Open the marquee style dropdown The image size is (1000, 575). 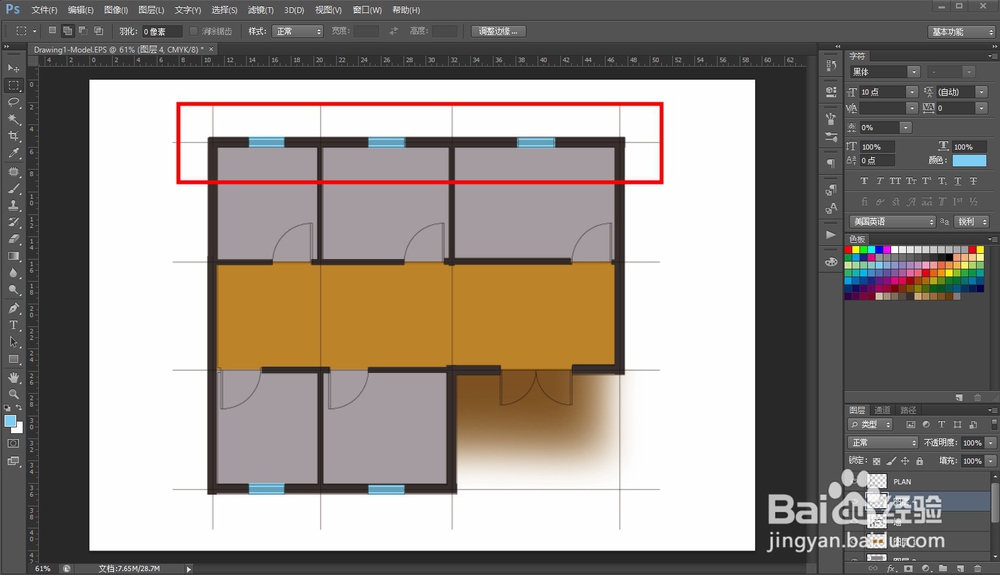[297, 31]
